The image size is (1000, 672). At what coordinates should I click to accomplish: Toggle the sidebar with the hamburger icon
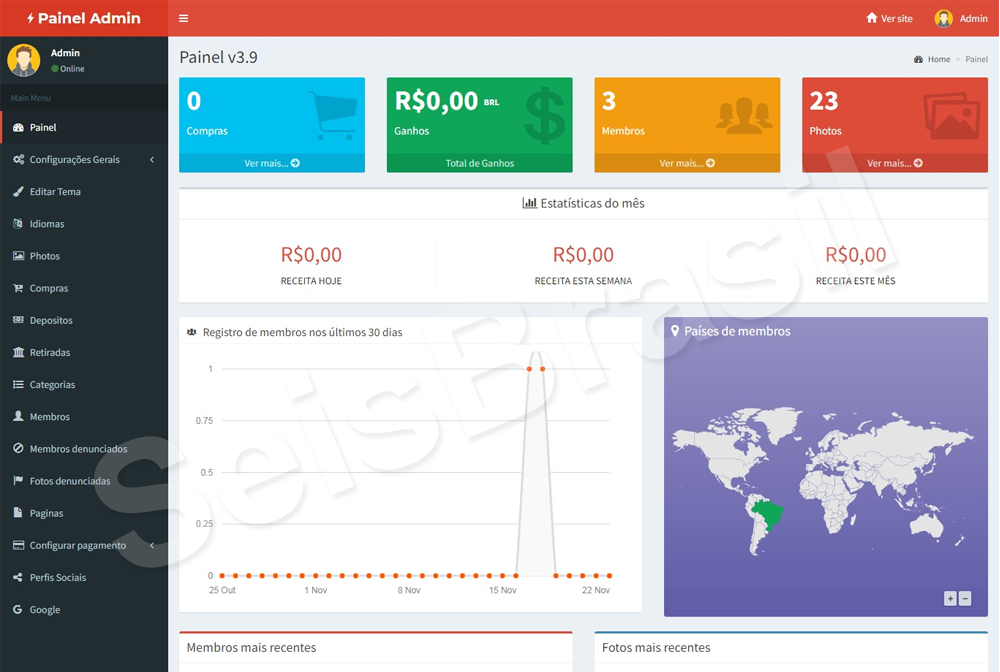[183, 18]
